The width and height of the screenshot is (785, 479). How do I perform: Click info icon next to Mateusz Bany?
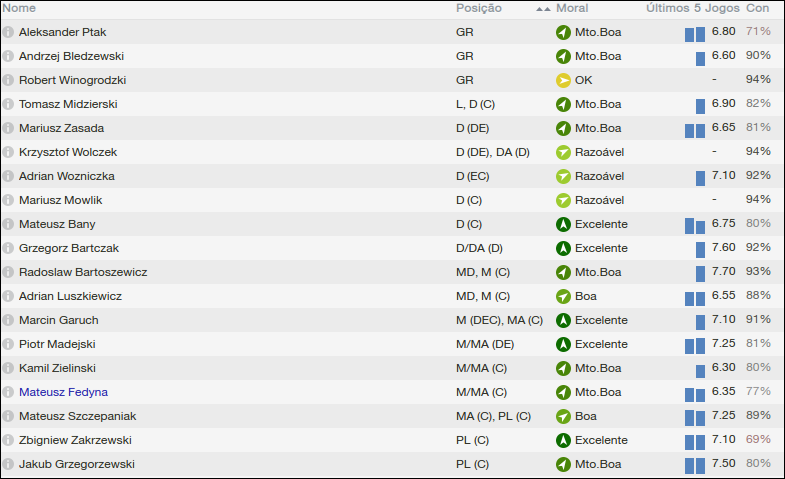click(9, 224)
